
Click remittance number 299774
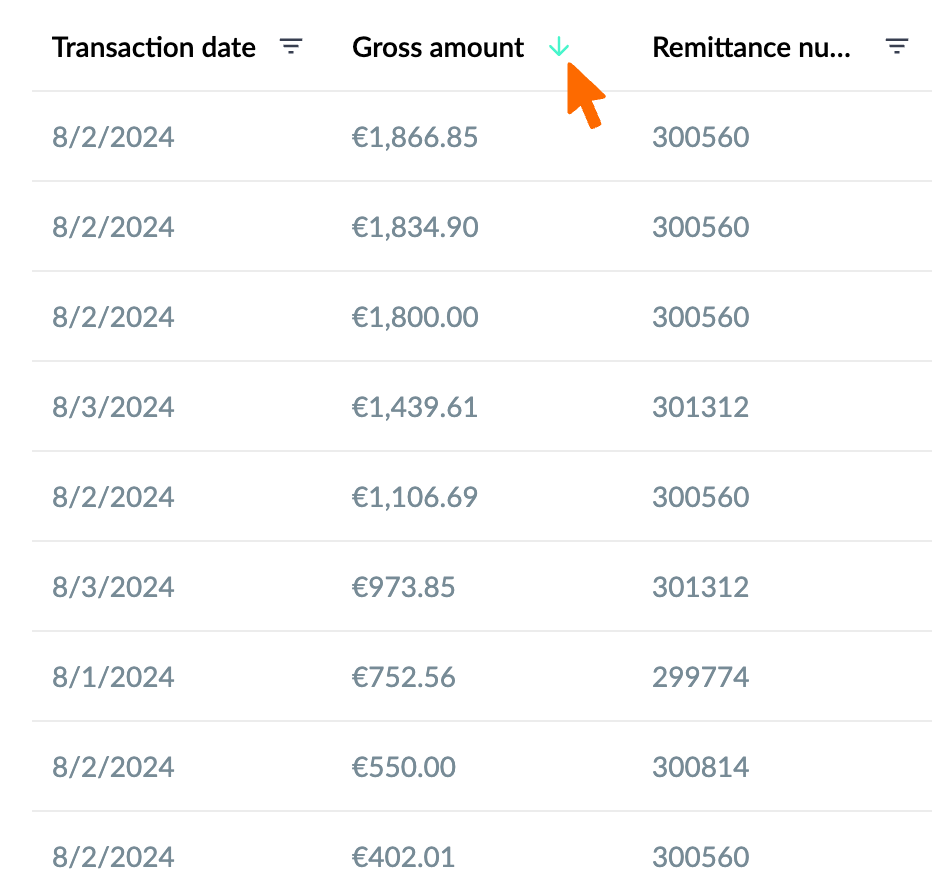[701, 677]
